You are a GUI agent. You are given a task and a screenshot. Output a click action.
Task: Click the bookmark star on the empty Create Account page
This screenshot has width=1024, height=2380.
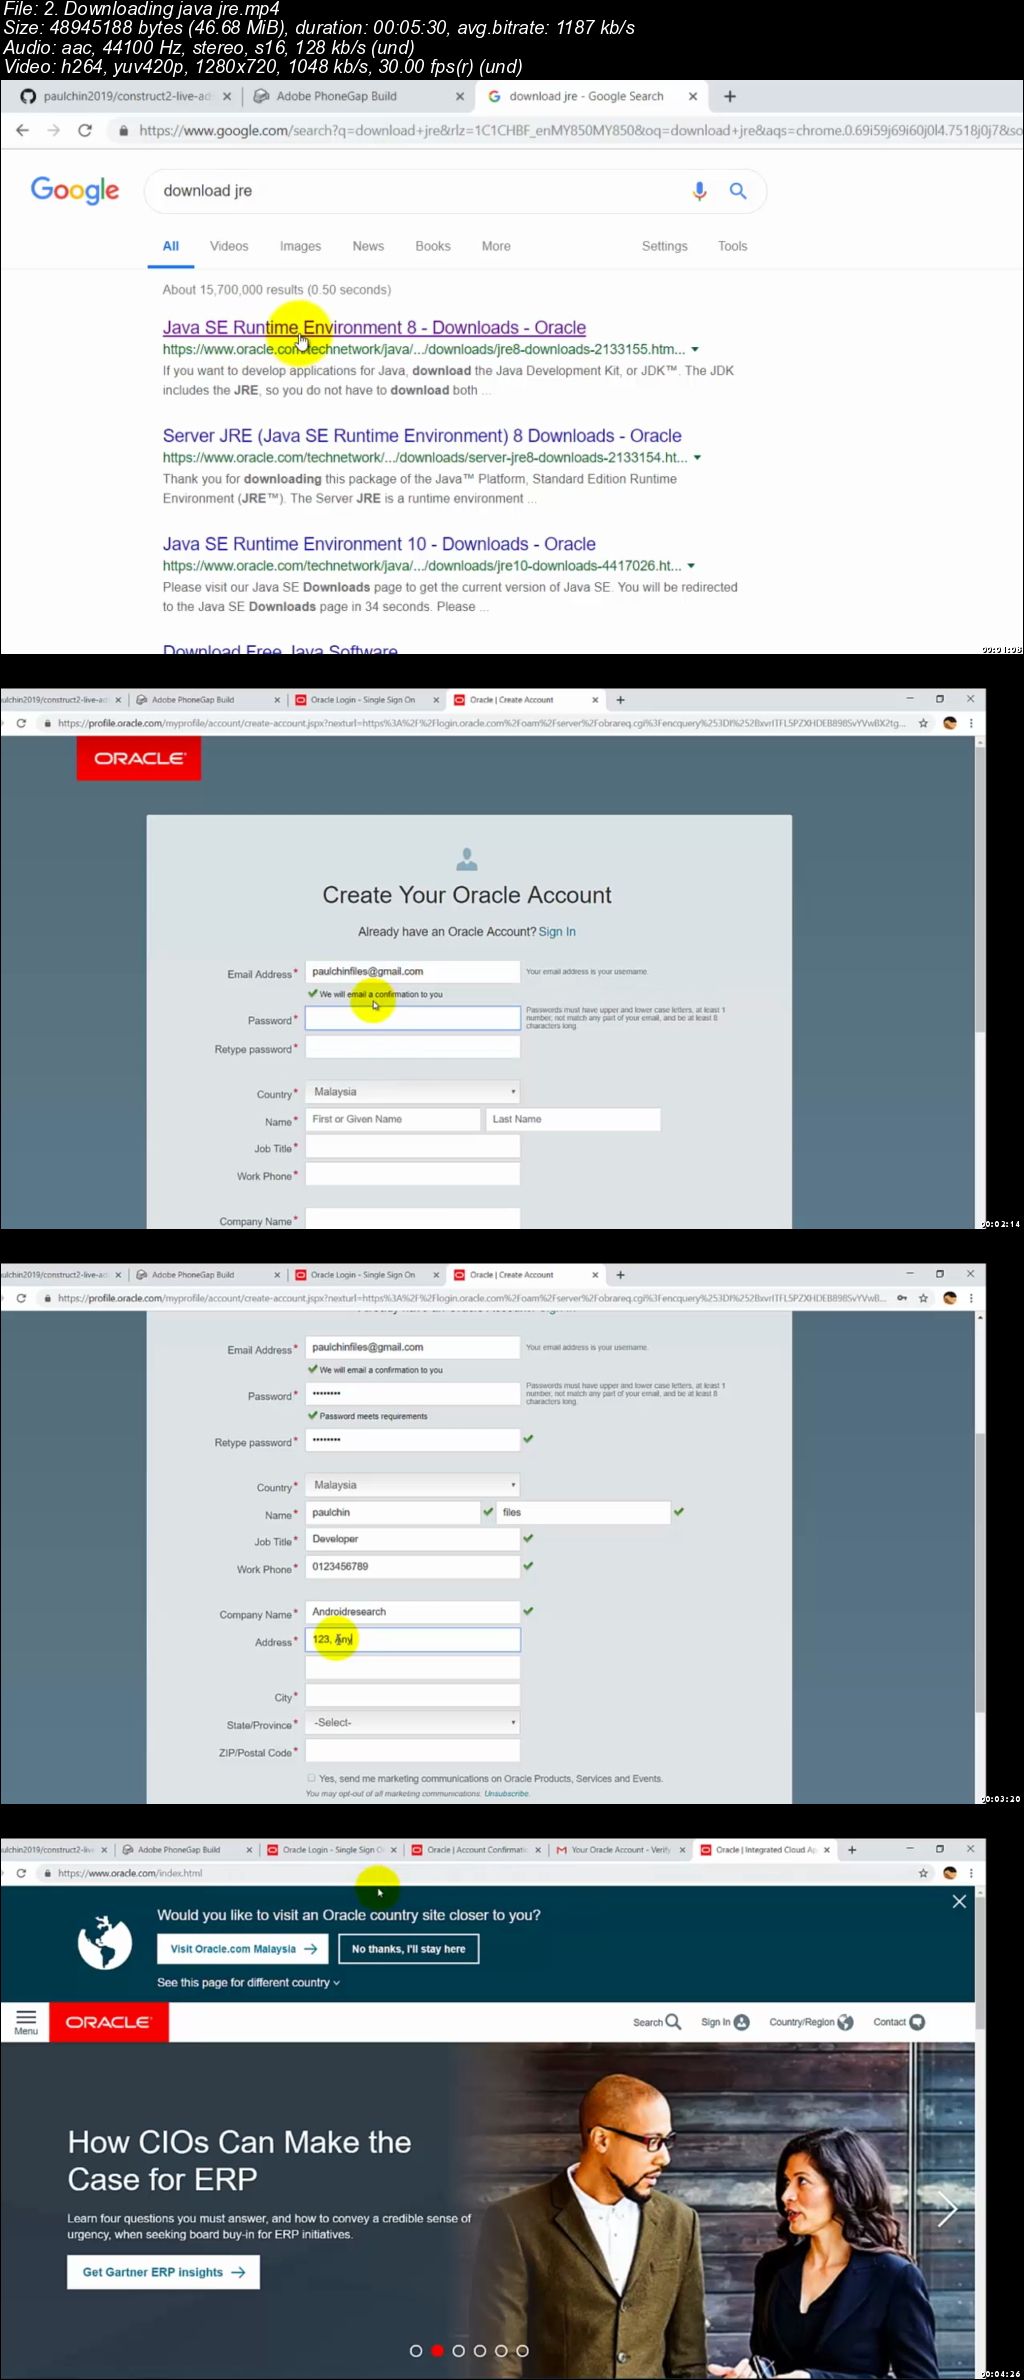coord(923,723)
